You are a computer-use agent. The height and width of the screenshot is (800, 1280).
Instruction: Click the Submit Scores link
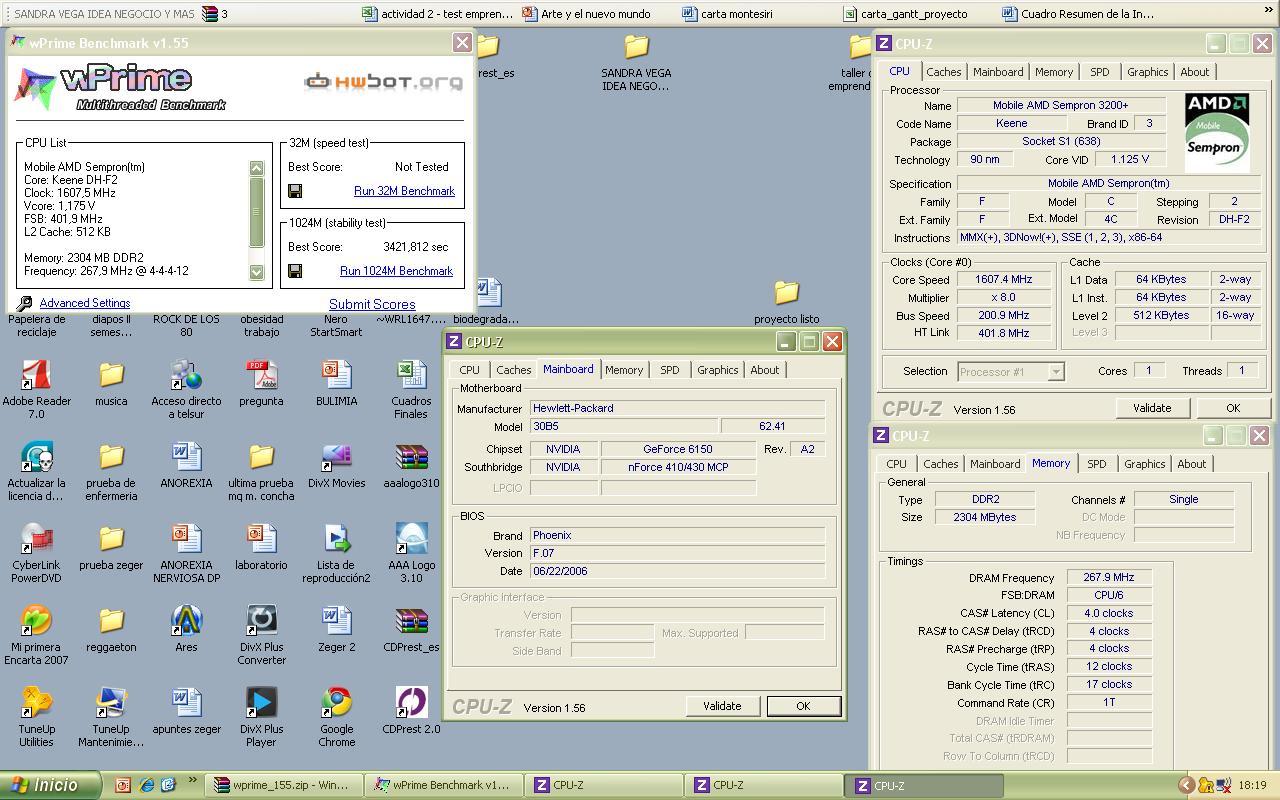(x=372, y=304)
